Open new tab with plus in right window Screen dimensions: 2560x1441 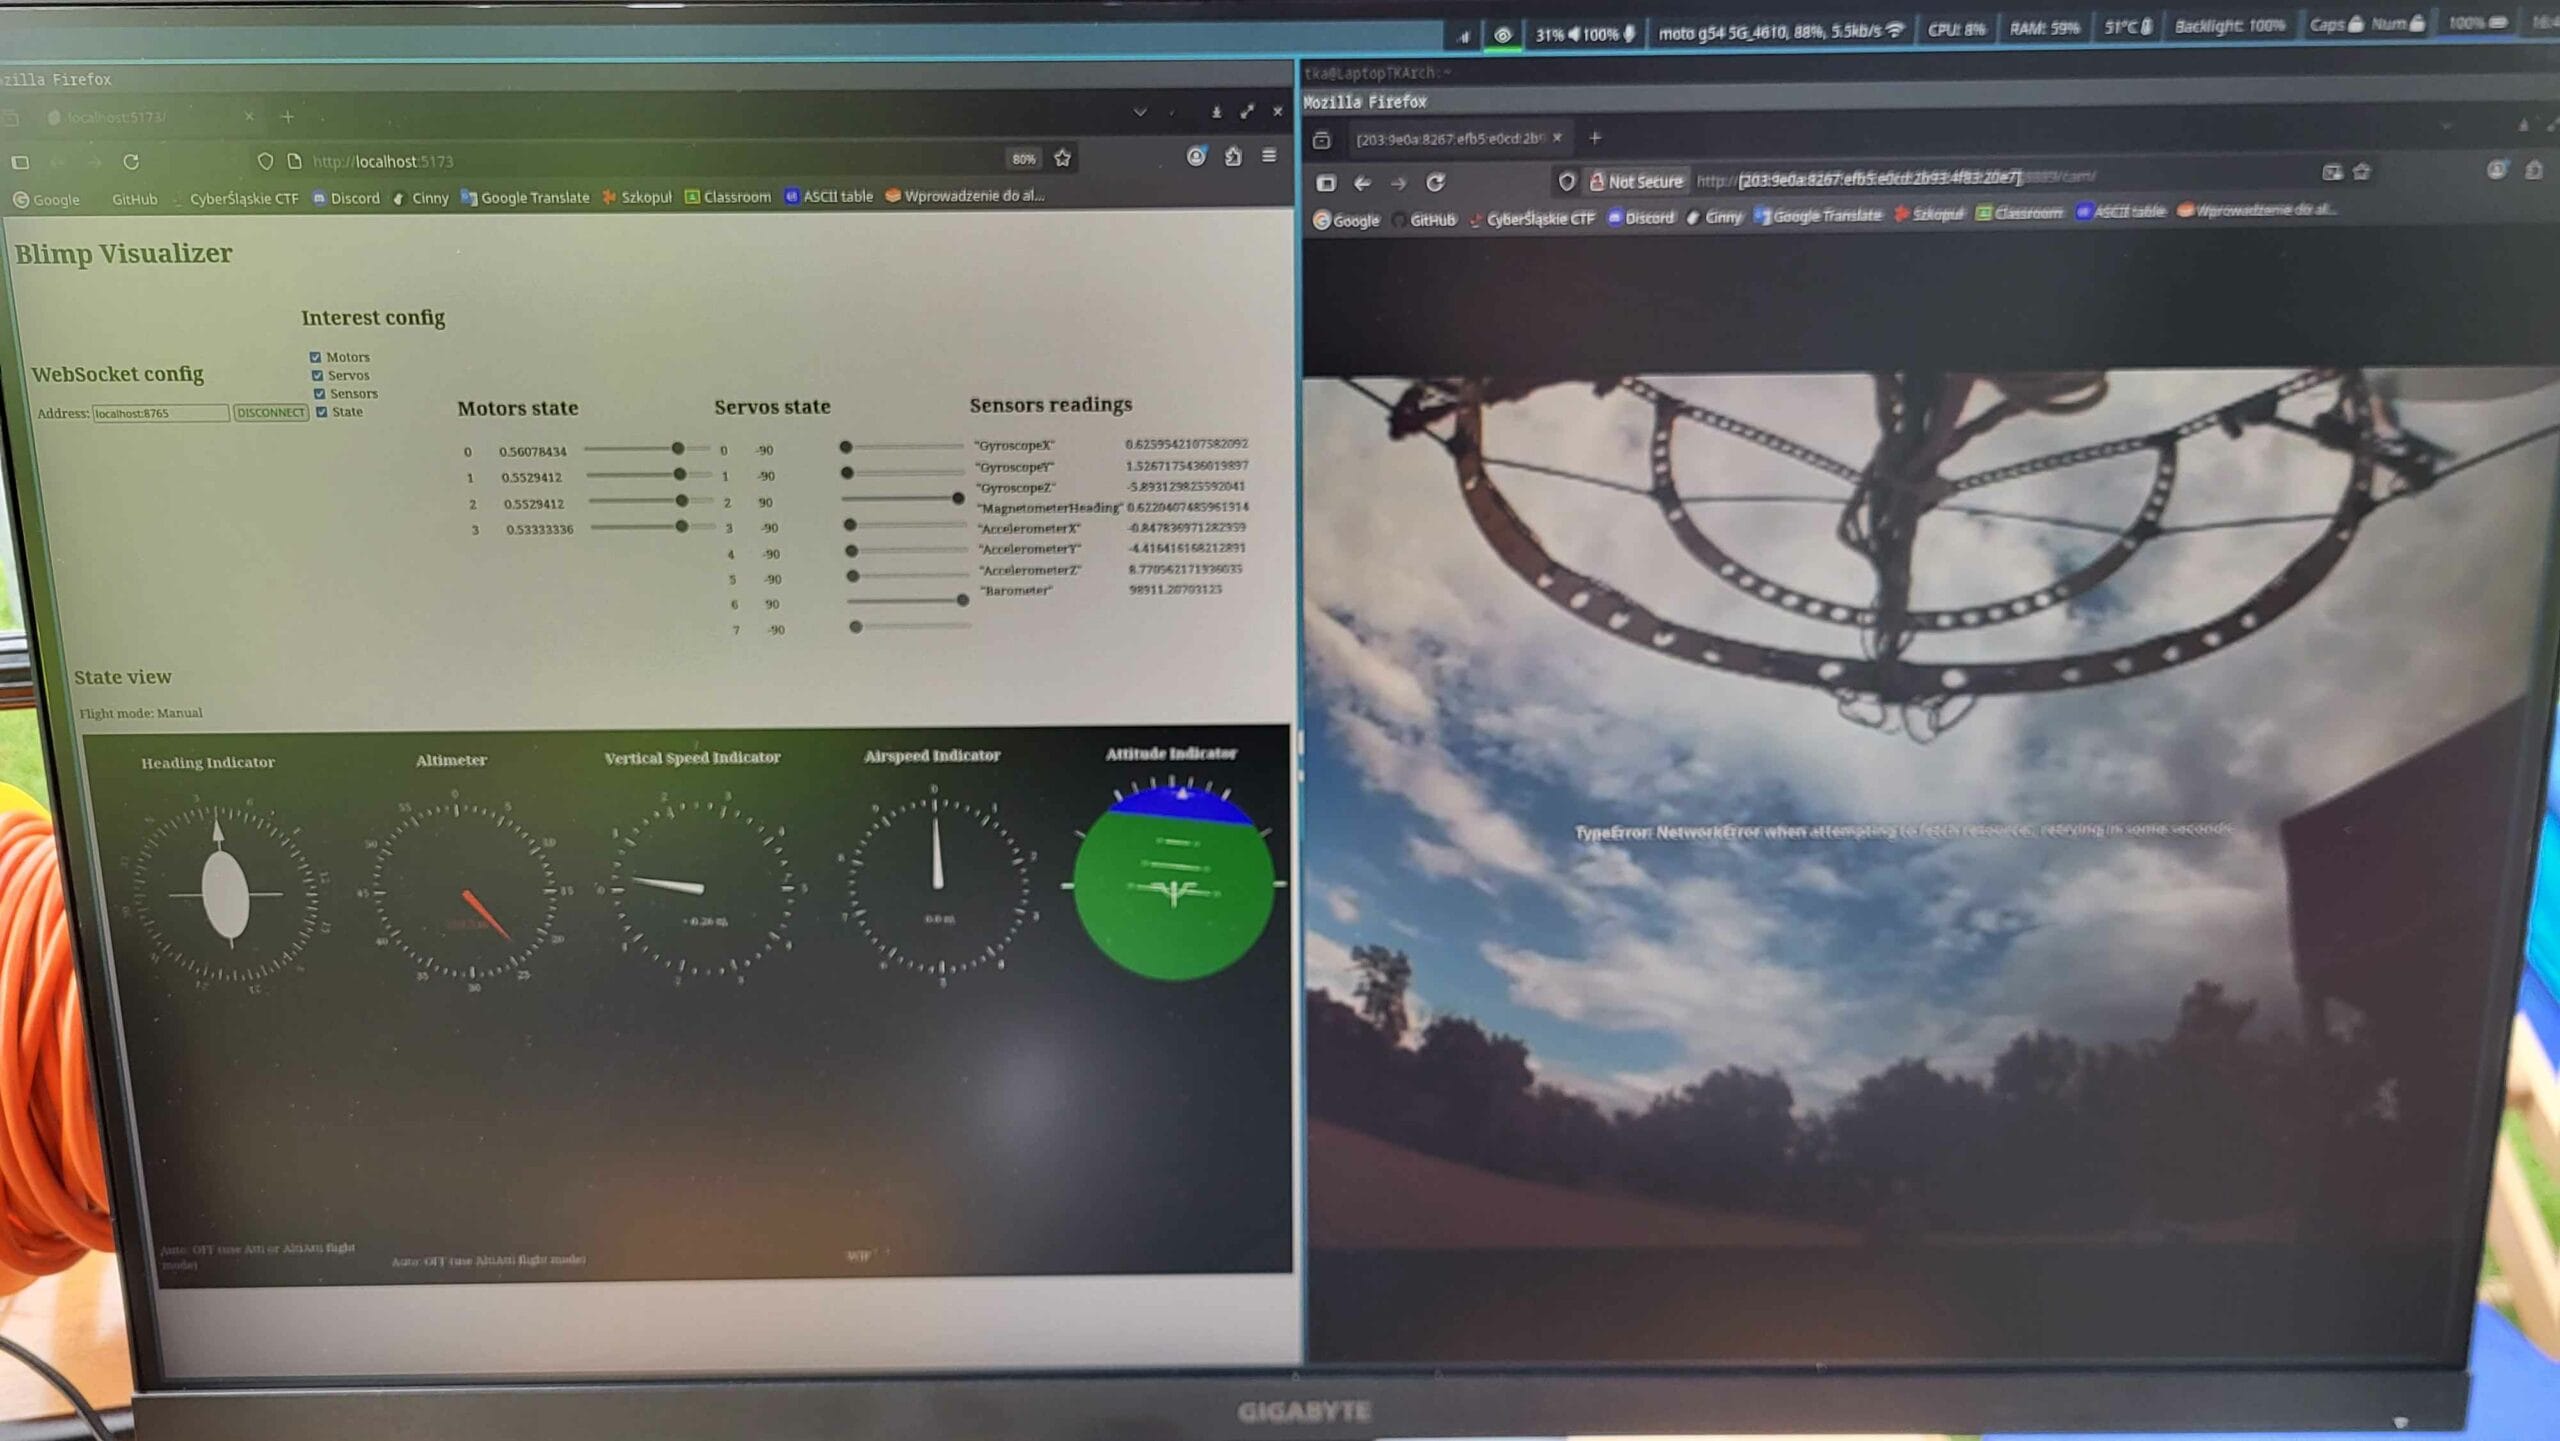(x=1595, y=137)
